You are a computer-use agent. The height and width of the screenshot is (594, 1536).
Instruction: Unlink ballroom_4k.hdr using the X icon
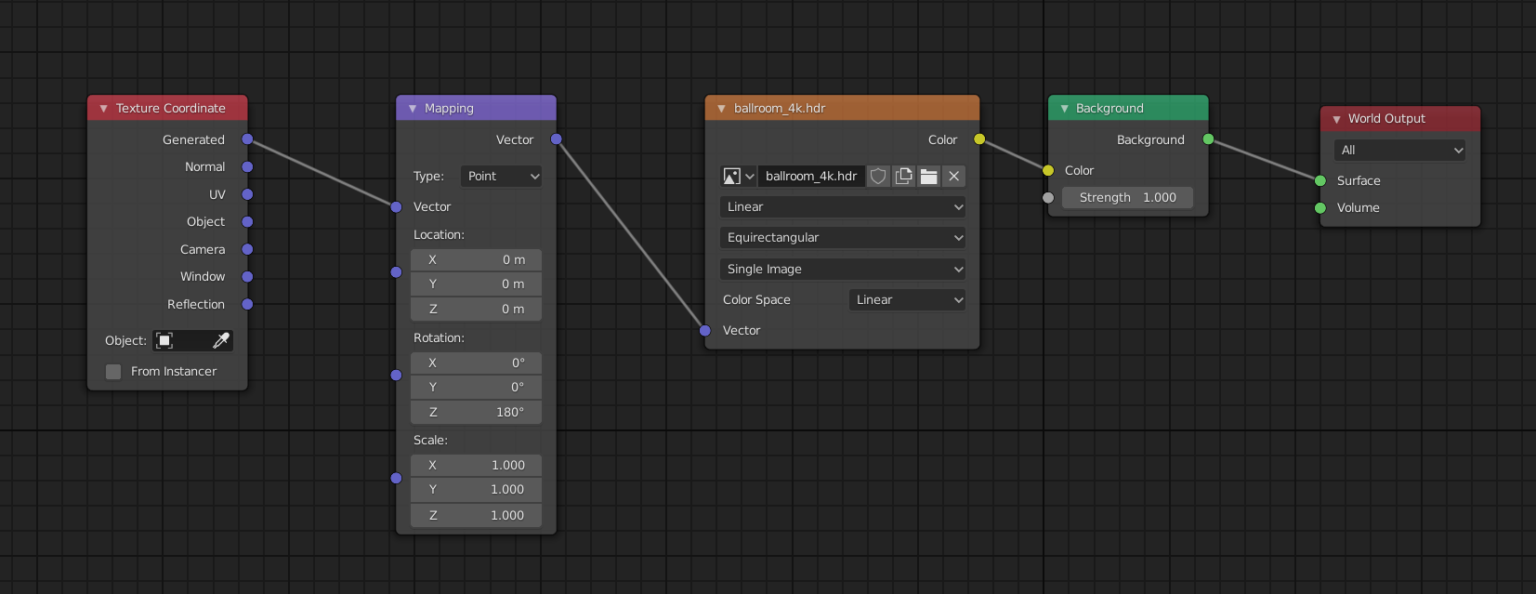coord(954,176)
